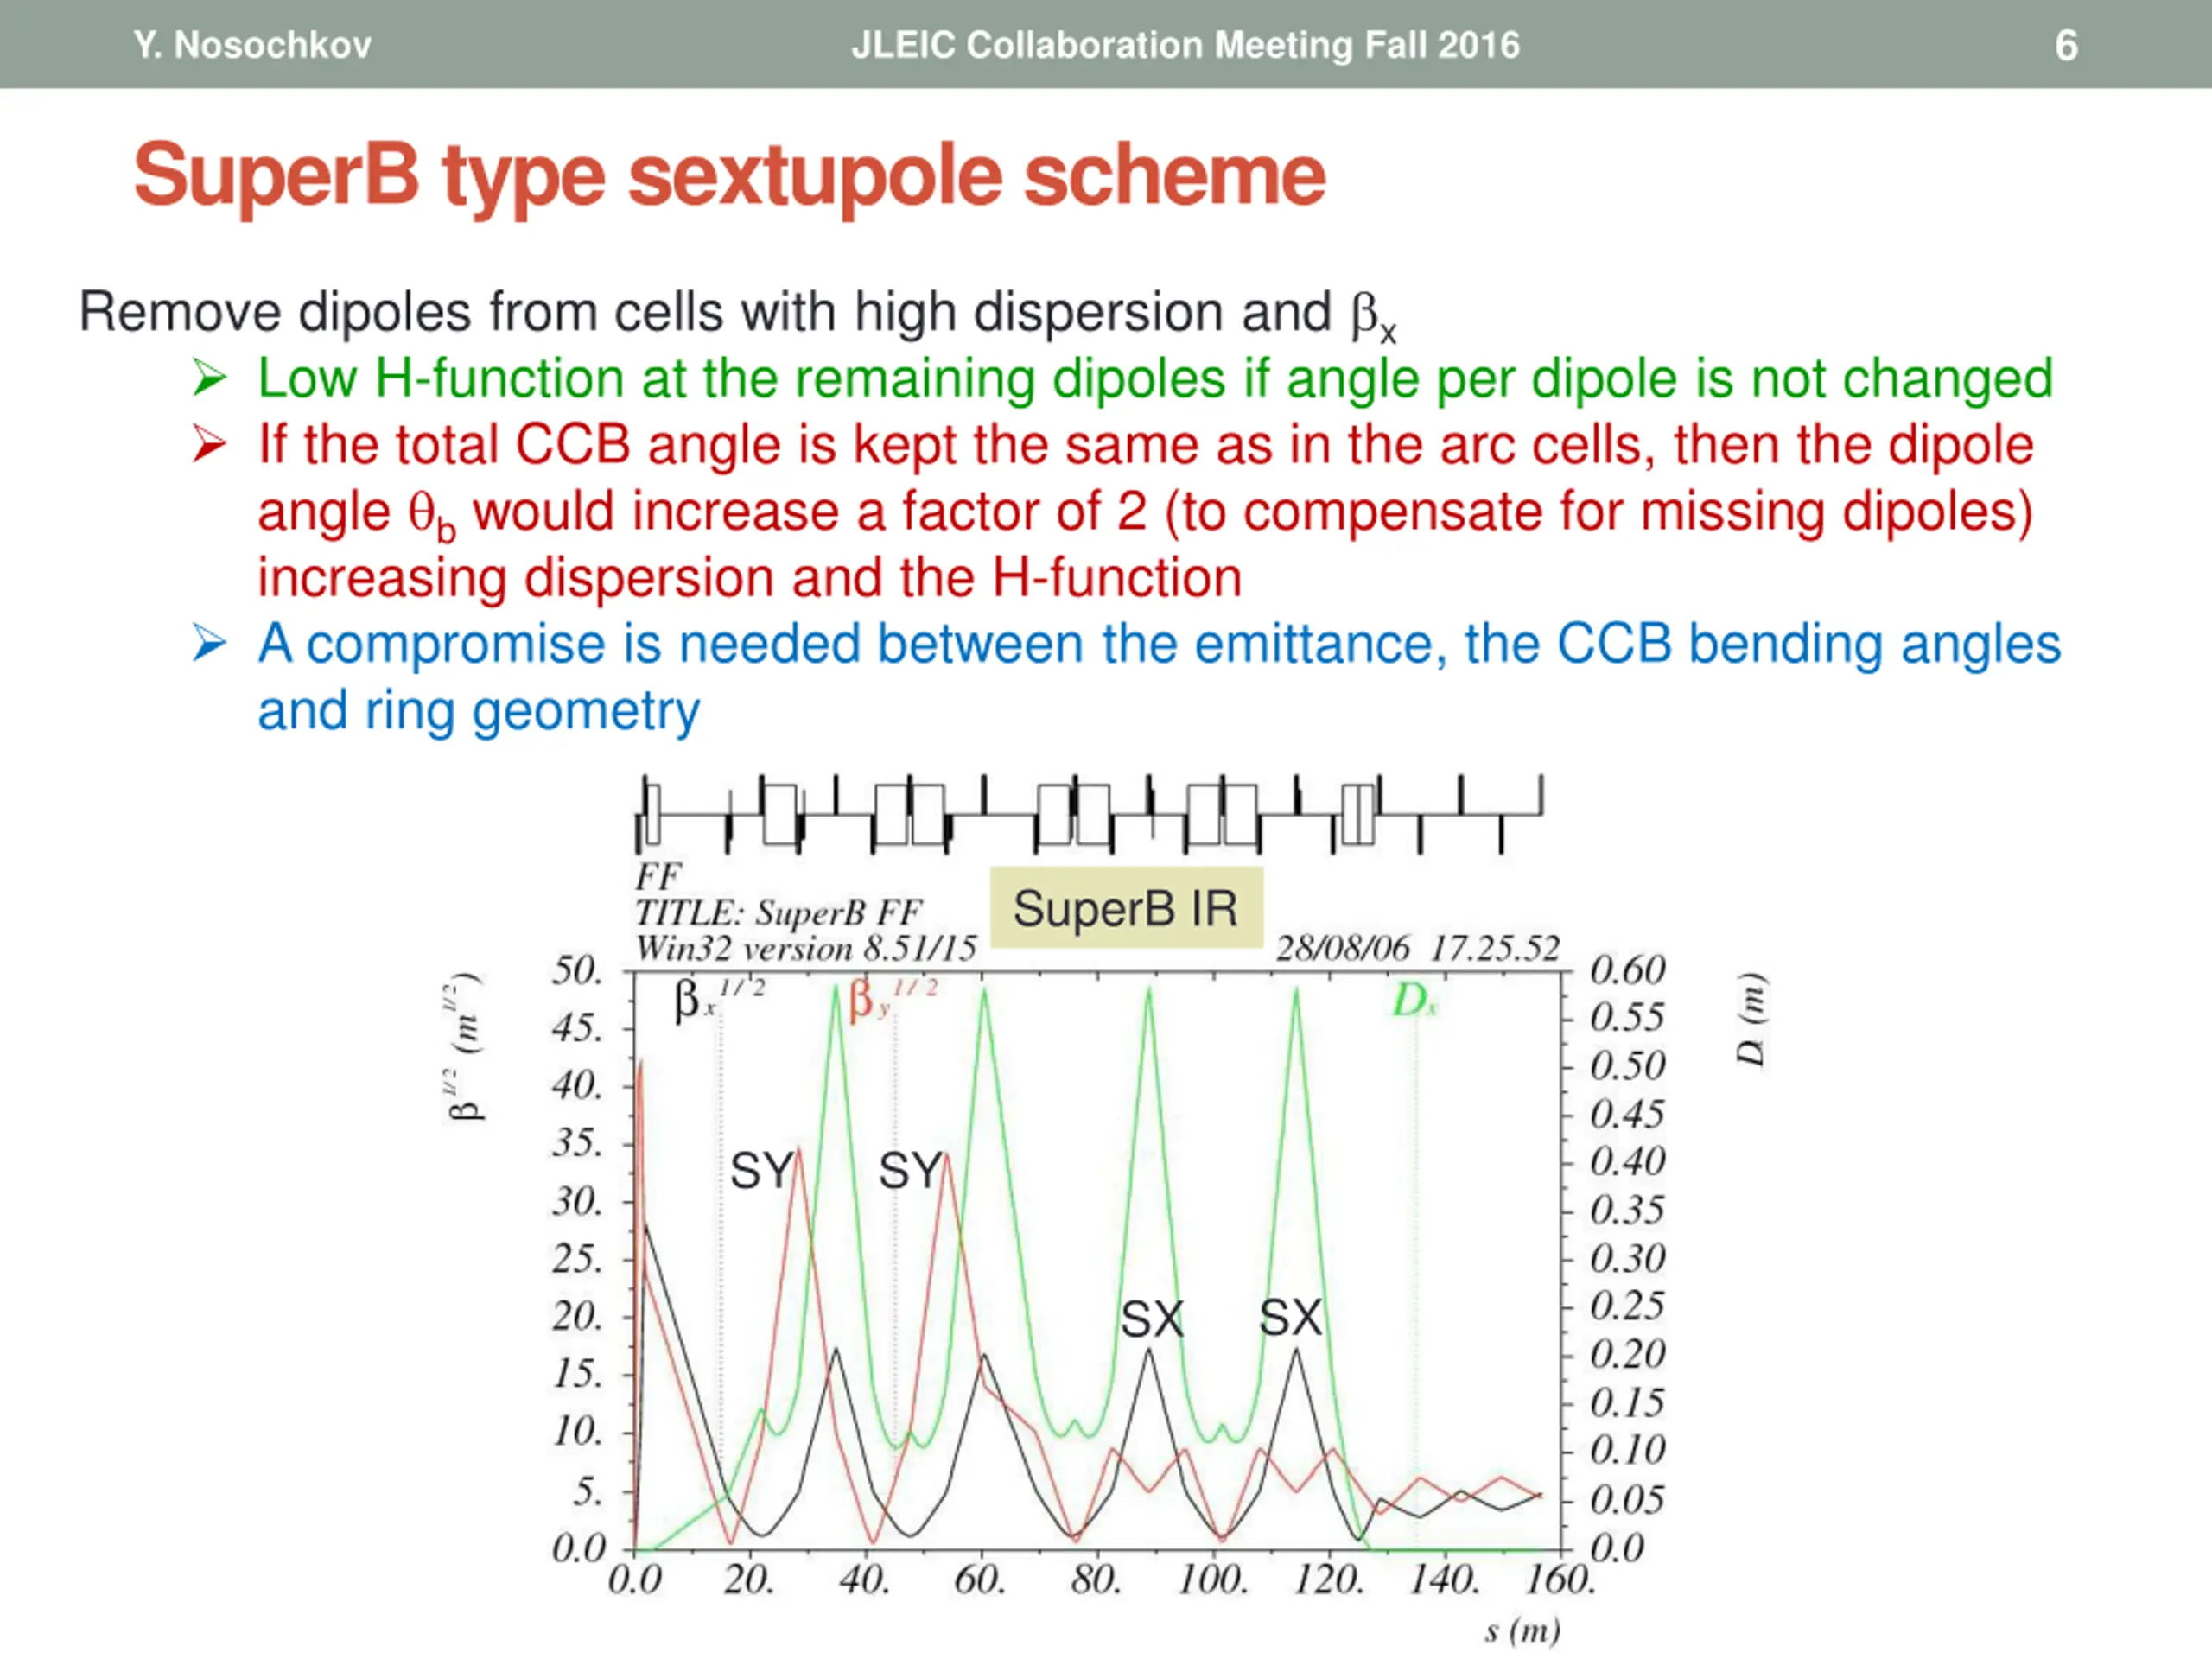
Task: Click left axis tick value "25."
Action: point(577,1259)
